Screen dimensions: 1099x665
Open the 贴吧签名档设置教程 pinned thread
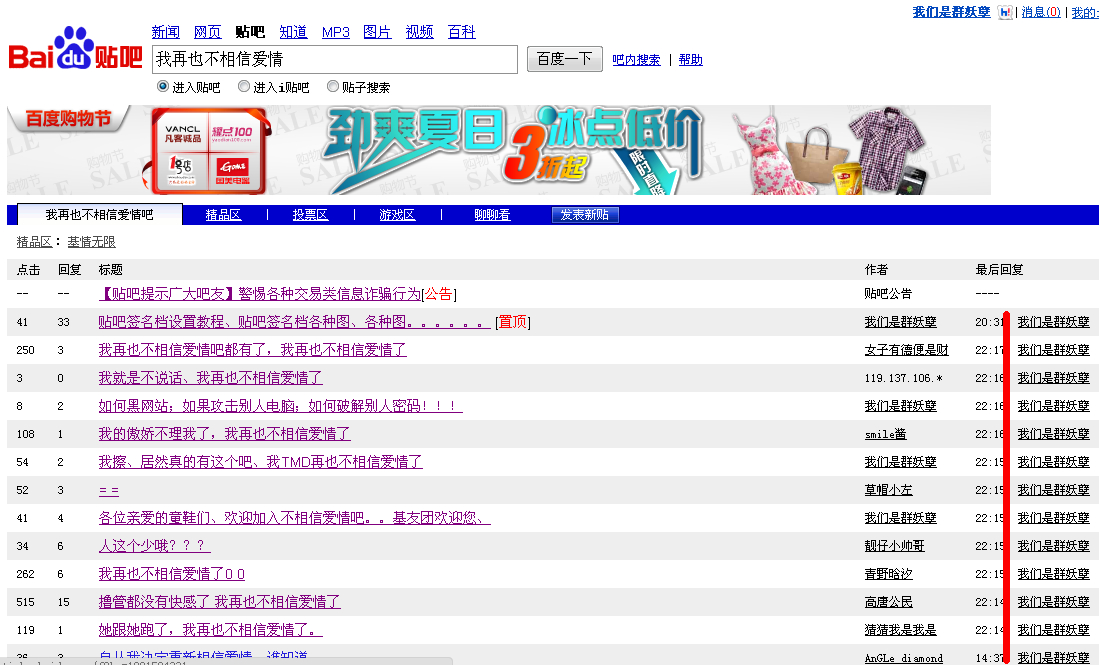[x=294, y=322]
